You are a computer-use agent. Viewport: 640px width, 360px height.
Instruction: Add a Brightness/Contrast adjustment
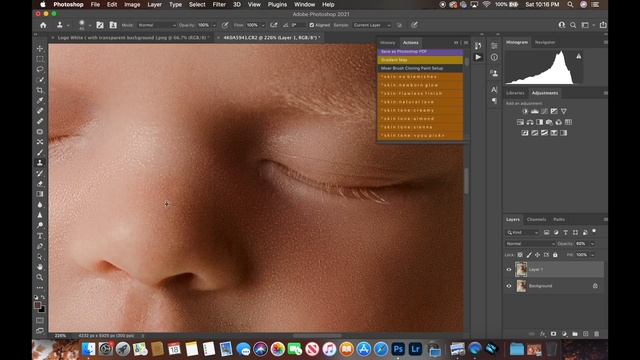pos(525,111)
